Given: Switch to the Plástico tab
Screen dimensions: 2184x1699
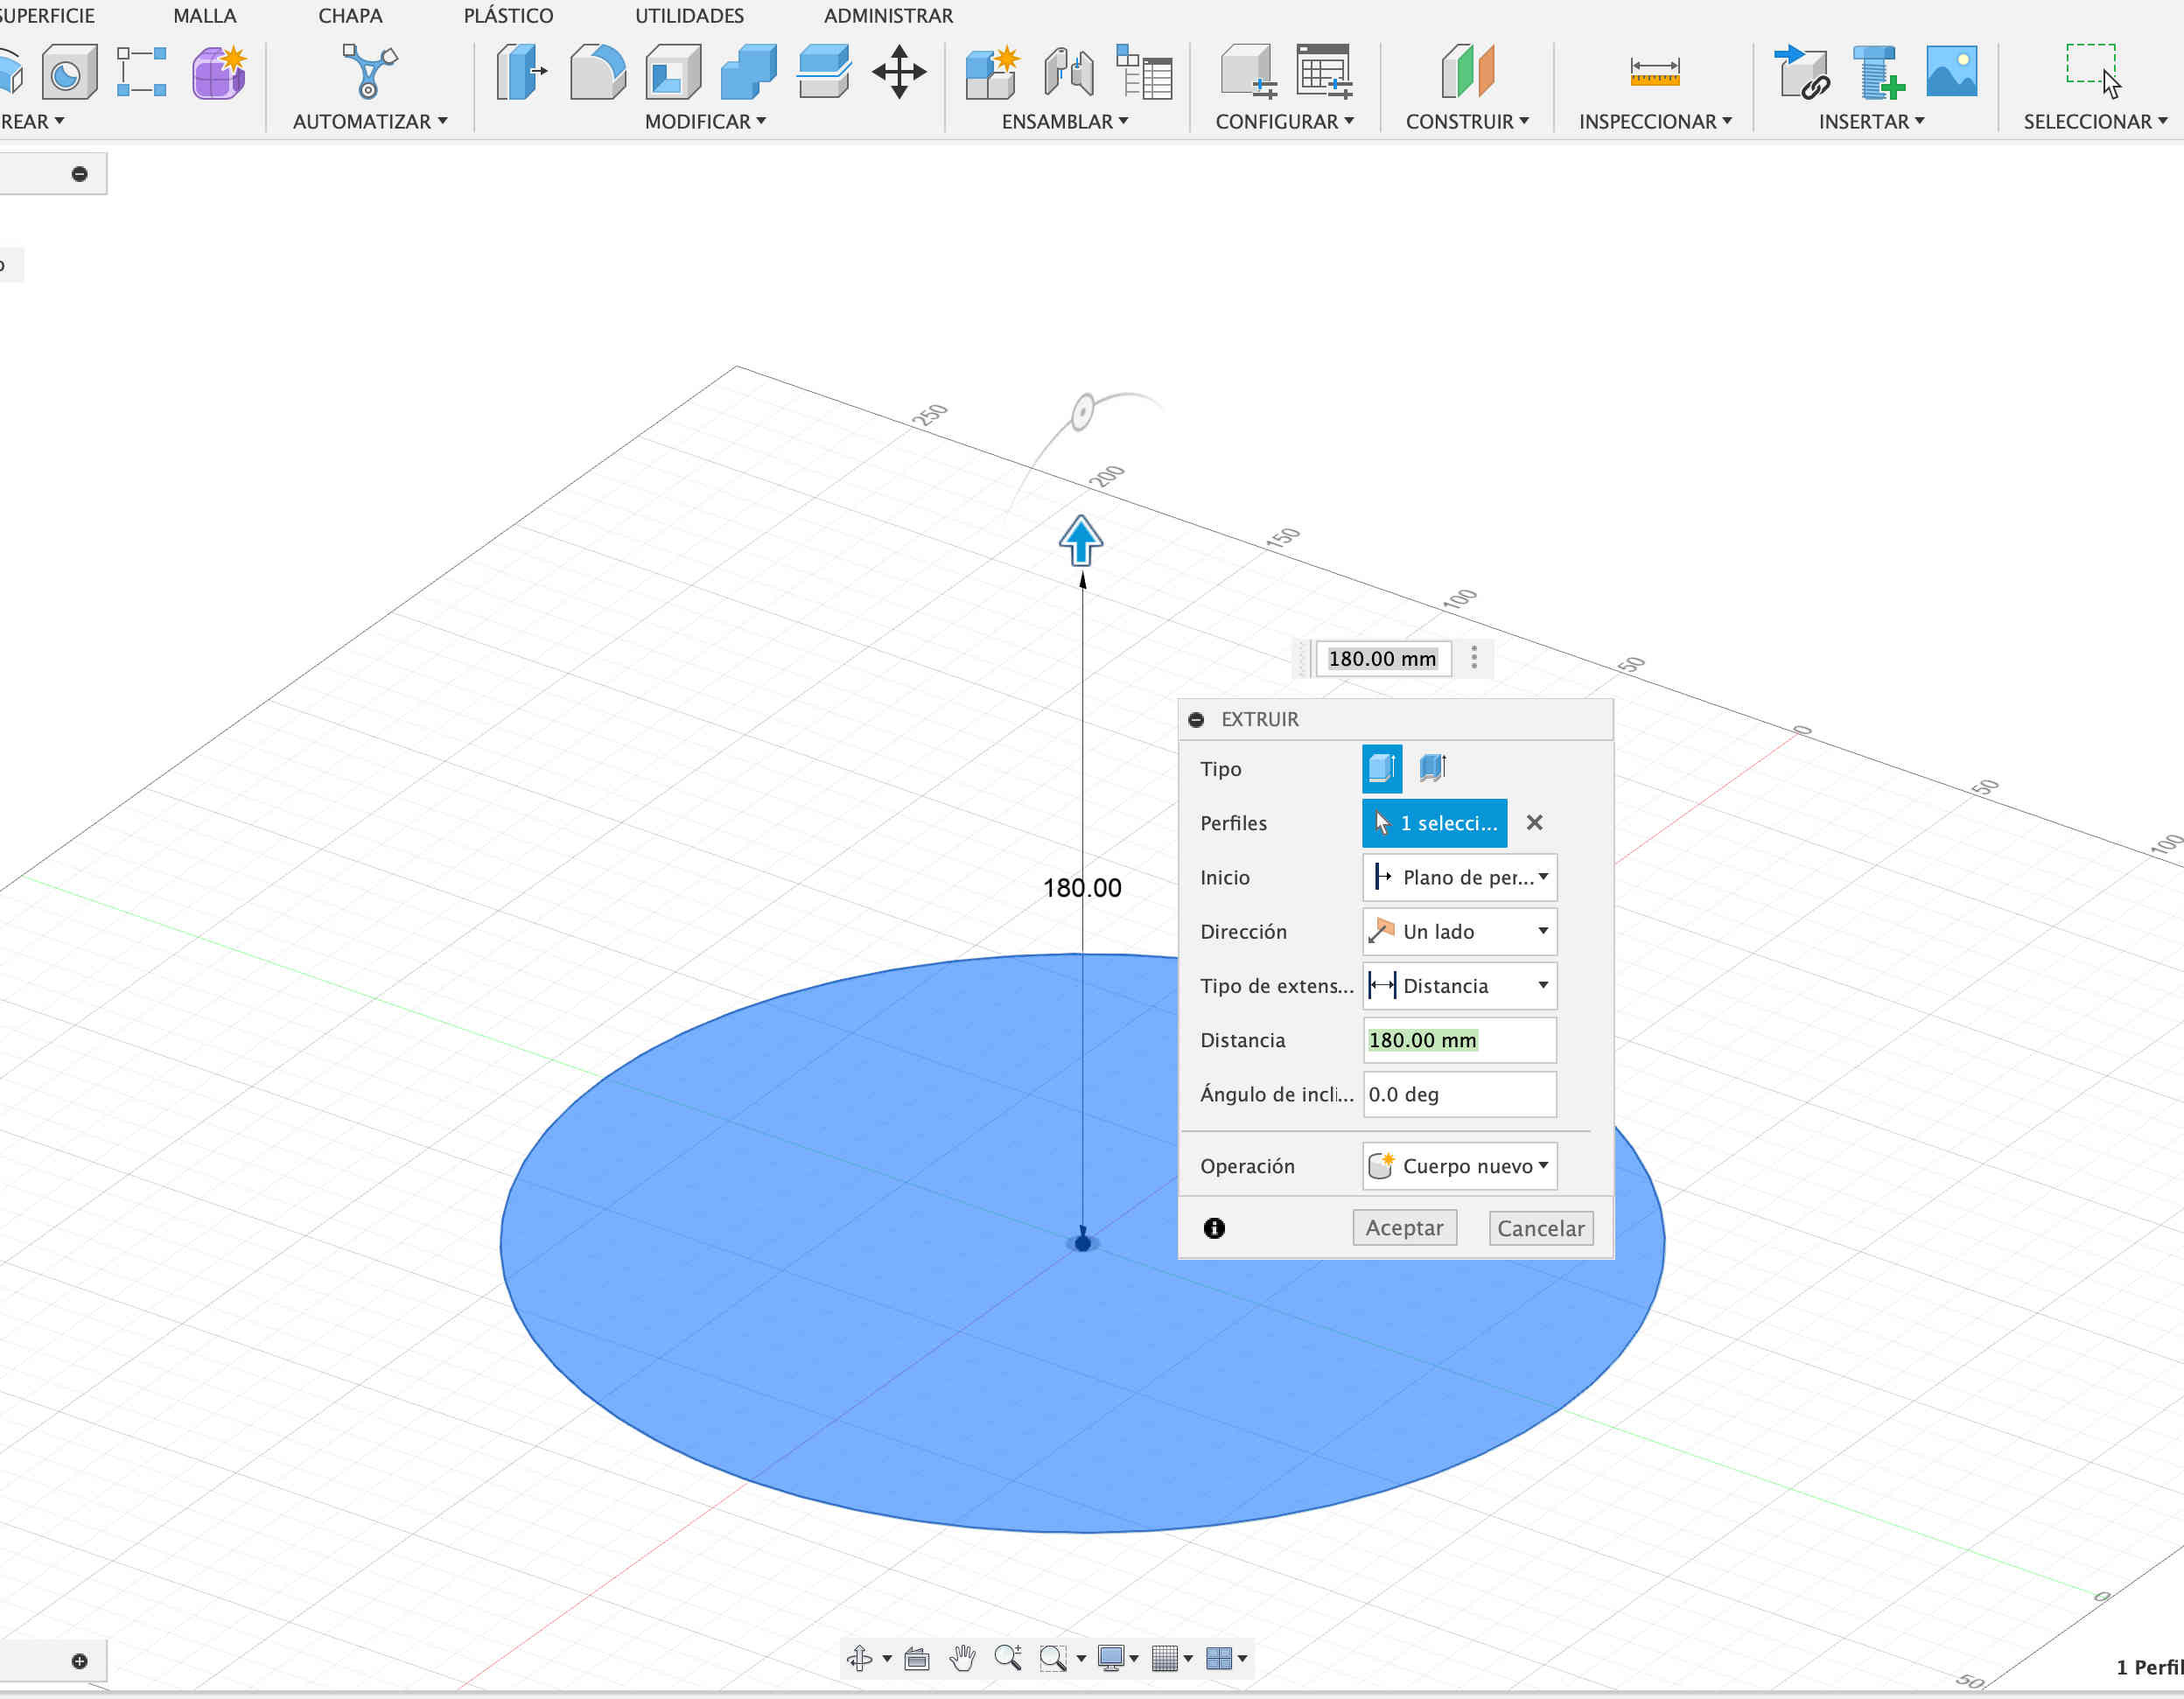Looking at the screenshot, I should [x=508, y=16].
